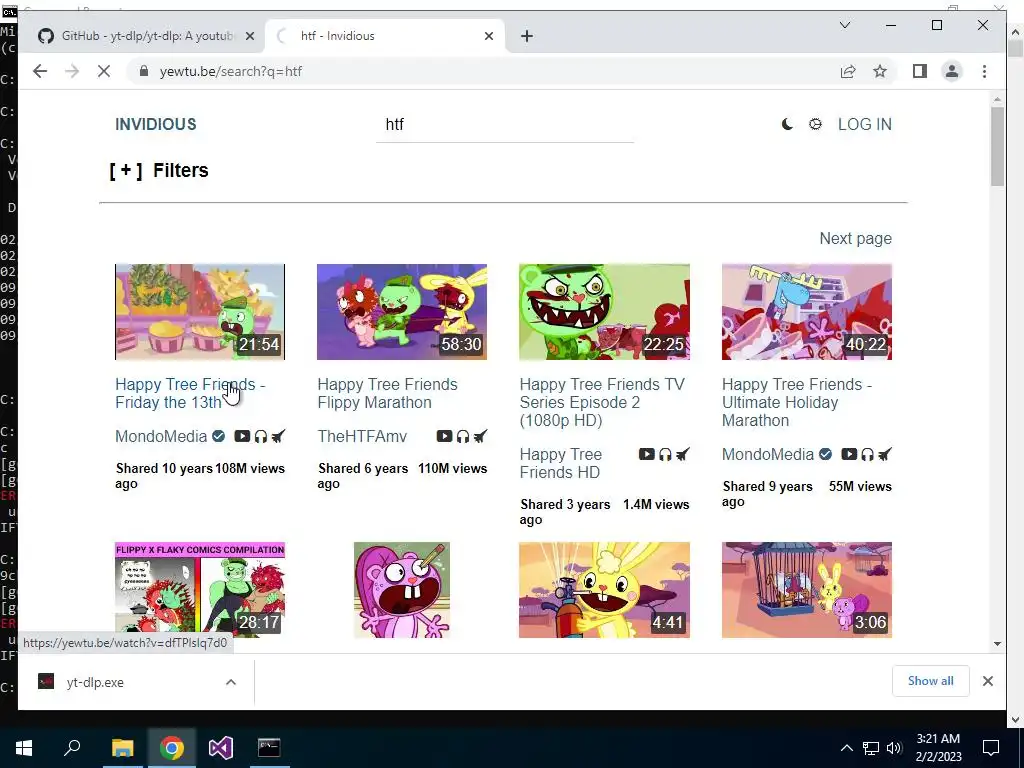Open the 40:22 Holiday Marathon thumbnail

(807, 312)
